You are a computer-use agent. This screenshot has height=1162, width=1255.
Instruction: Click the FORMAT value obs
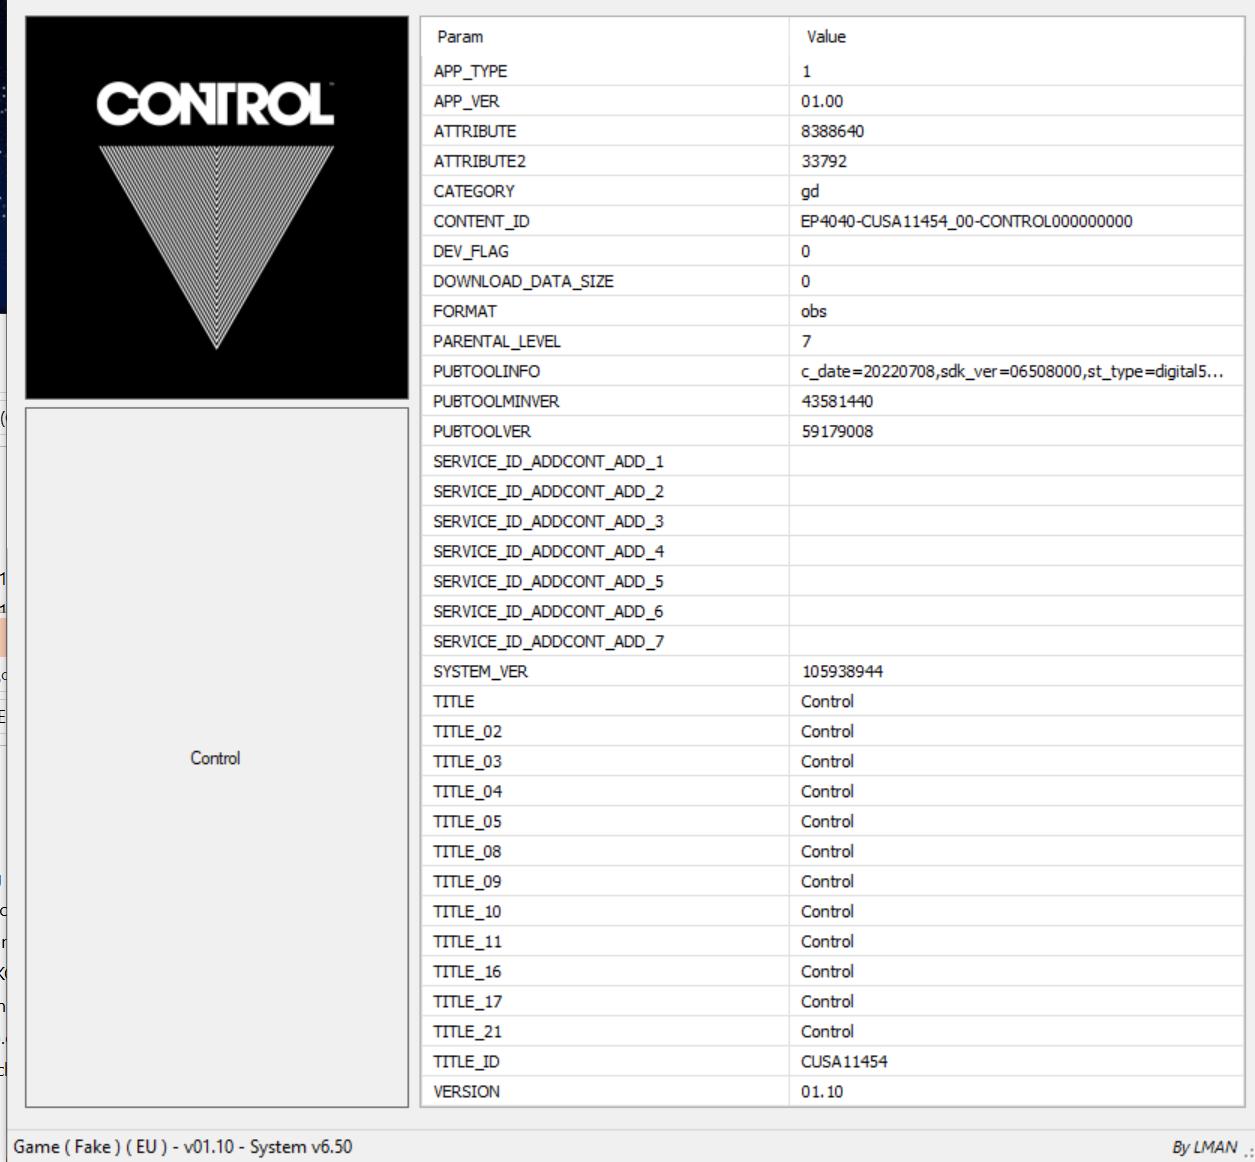click(814, 311)
